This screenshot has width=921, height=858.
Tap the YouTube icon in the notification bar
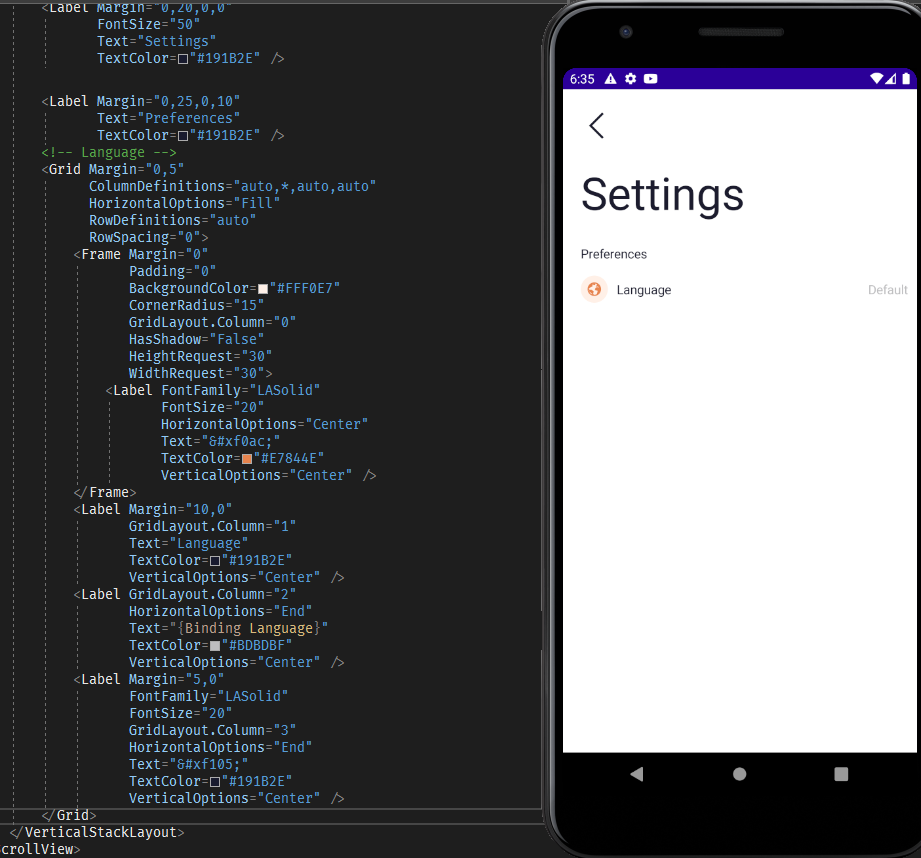(650, 78)
